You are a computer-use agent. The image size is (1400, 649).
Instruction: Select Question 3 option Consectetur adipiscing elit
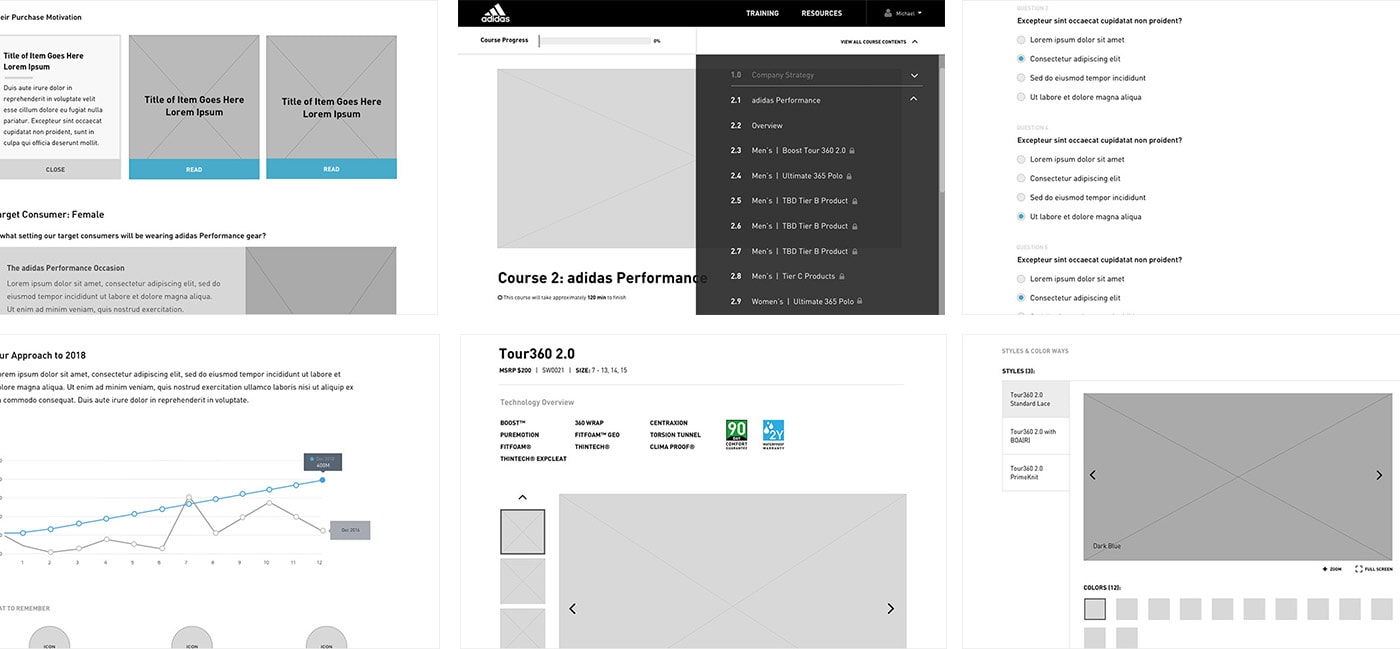1021,59
